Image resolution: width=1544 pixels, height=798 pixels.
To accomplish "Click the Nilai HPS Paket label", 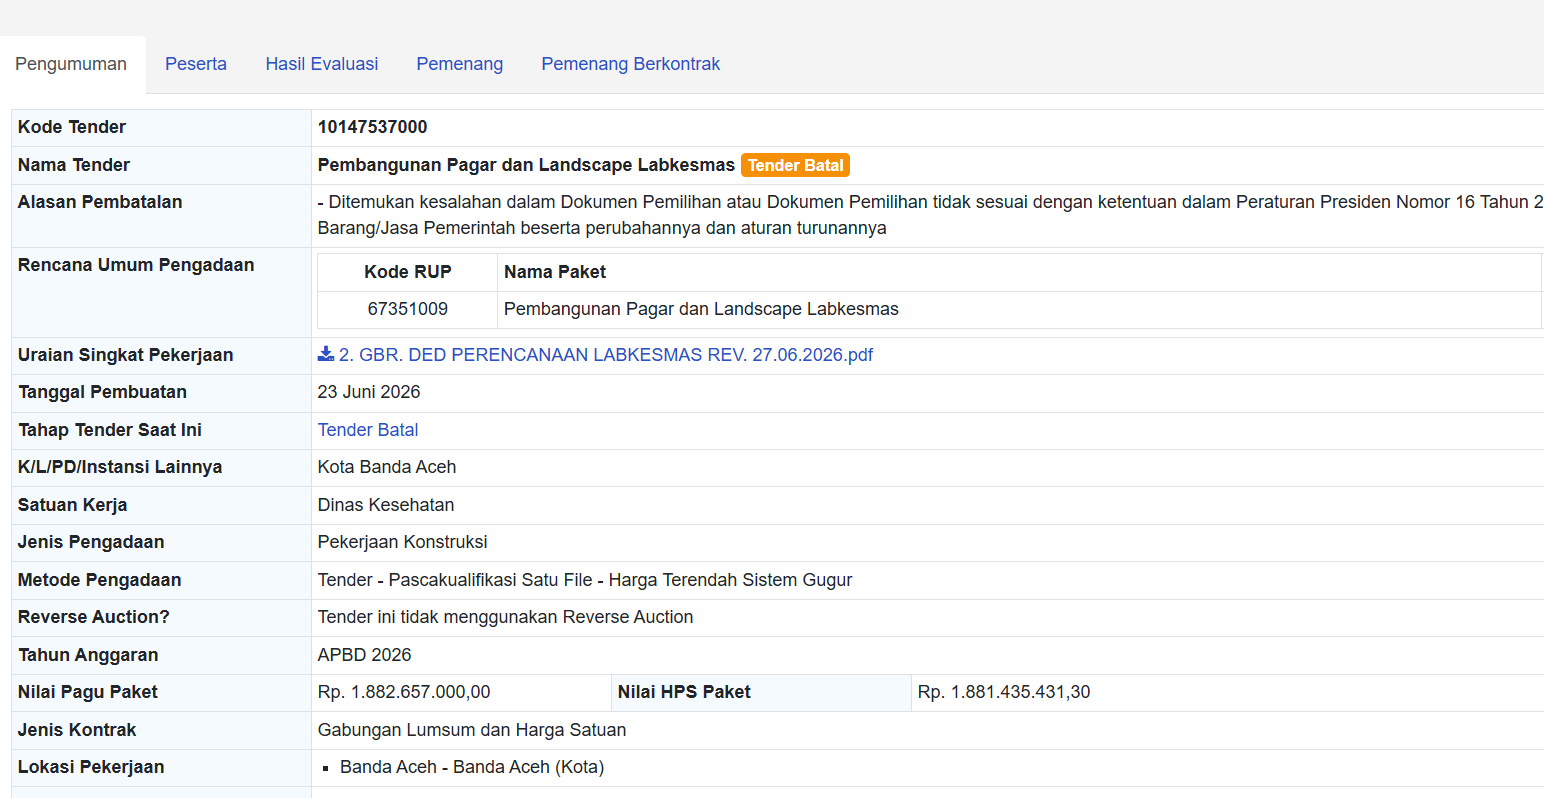I will [x=684, y=692].
